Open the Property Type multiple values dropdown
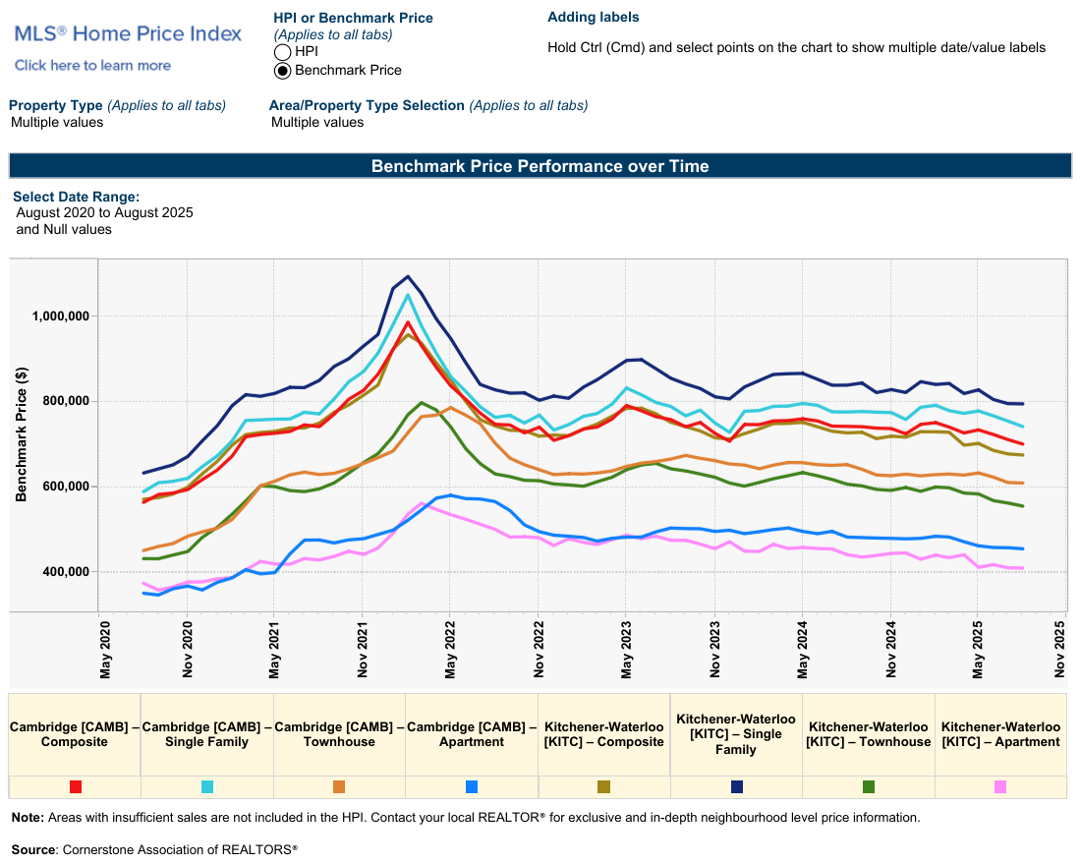 click(57, 123)
